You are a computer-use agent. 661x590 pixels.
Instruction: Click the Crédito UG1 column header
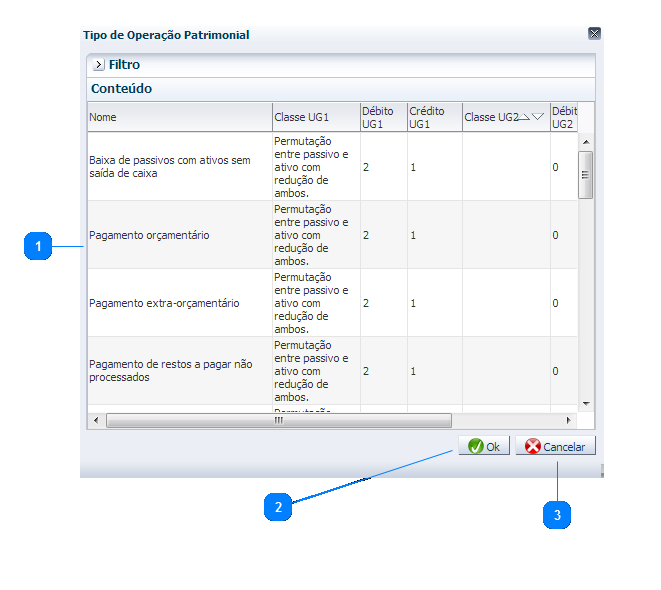433,117
